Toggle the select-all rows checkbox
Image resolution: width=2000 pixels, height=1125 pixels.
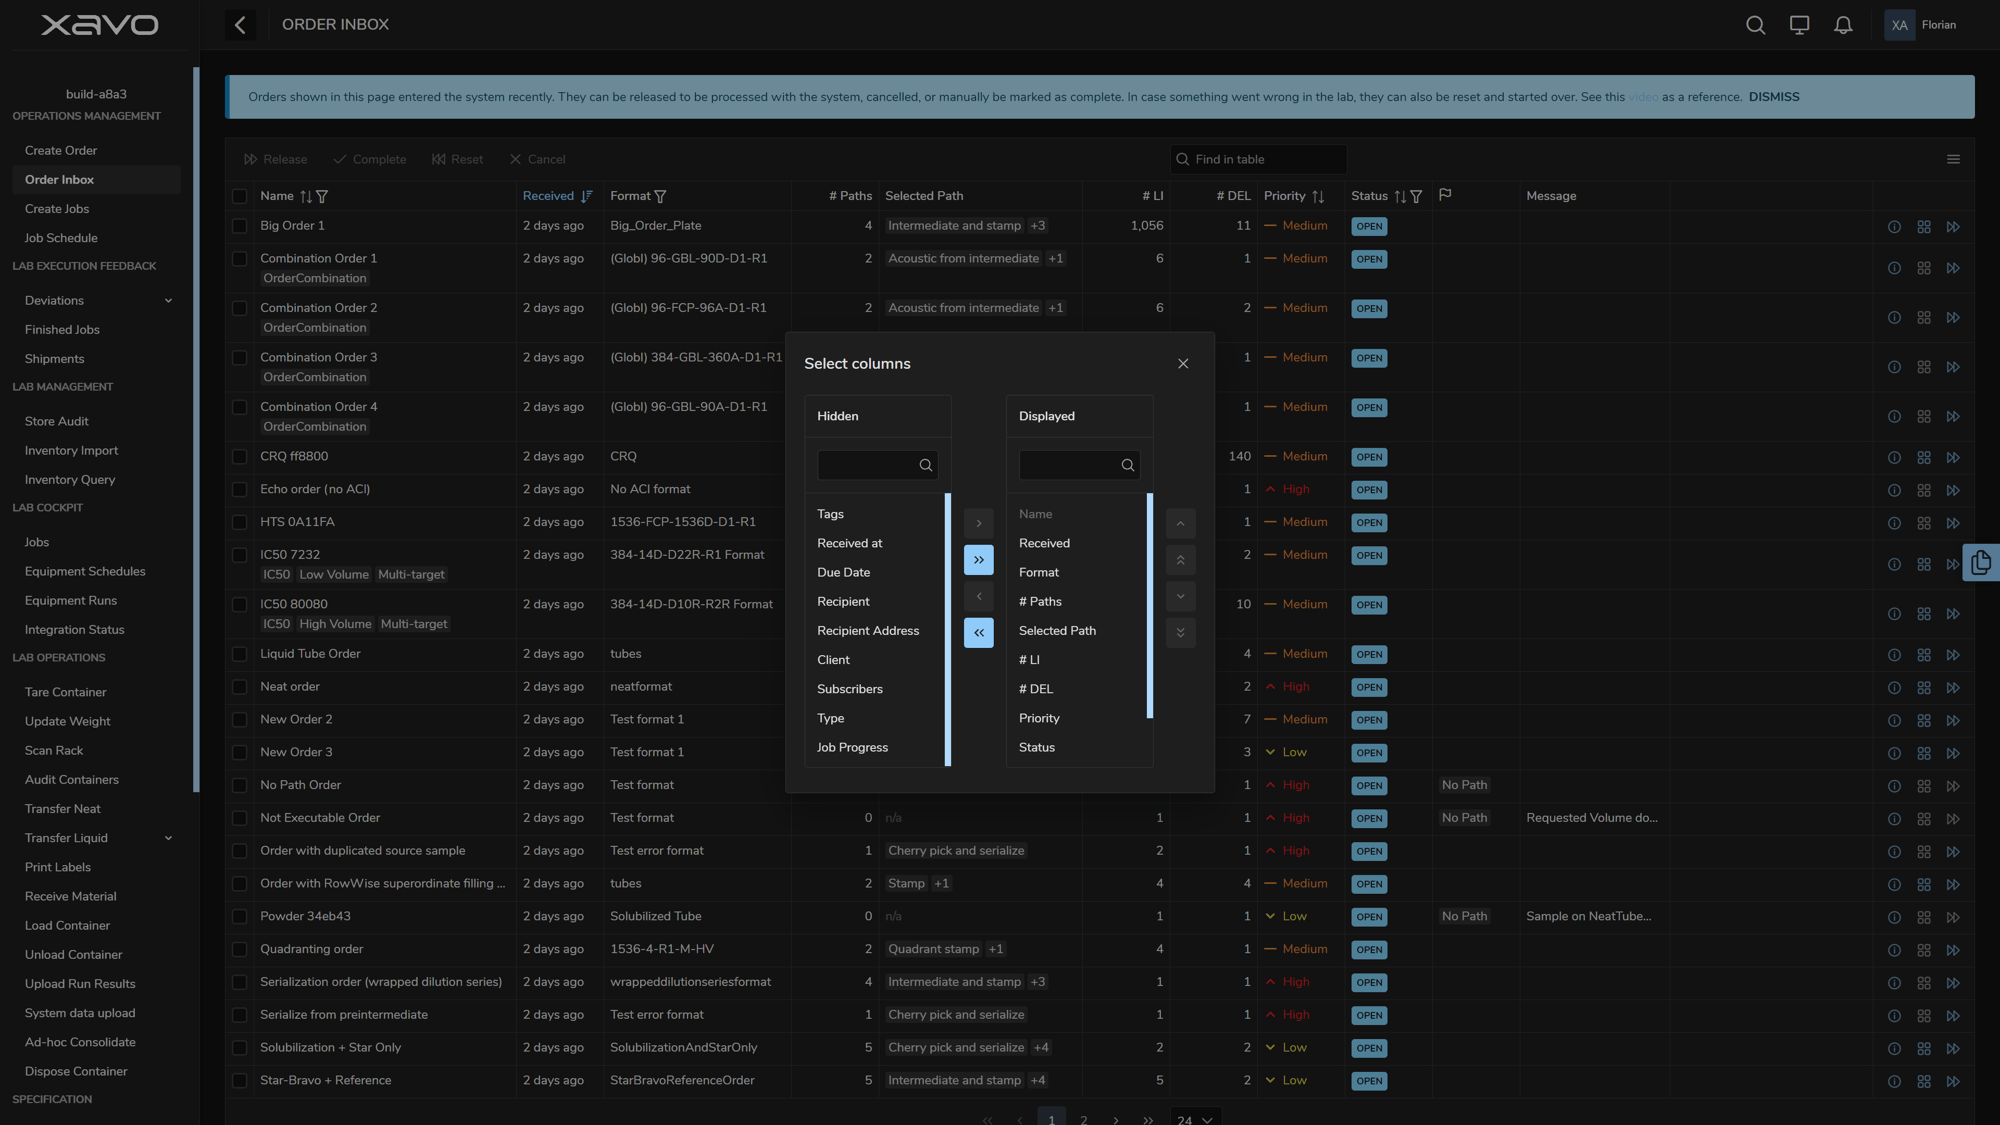point(240,197)
